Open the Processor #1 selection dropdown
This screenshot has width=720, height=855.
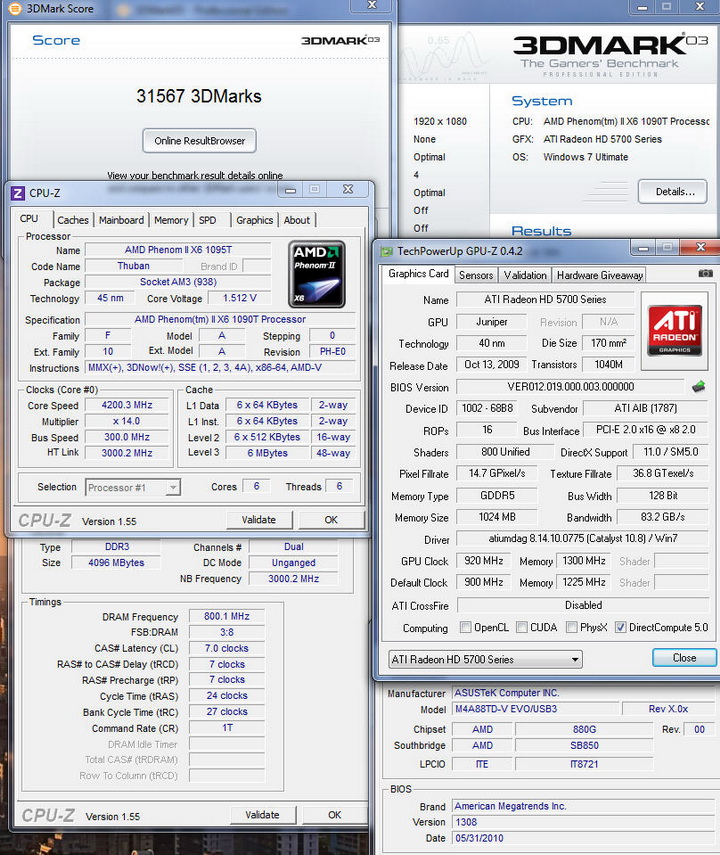click(x=133, y=487)
